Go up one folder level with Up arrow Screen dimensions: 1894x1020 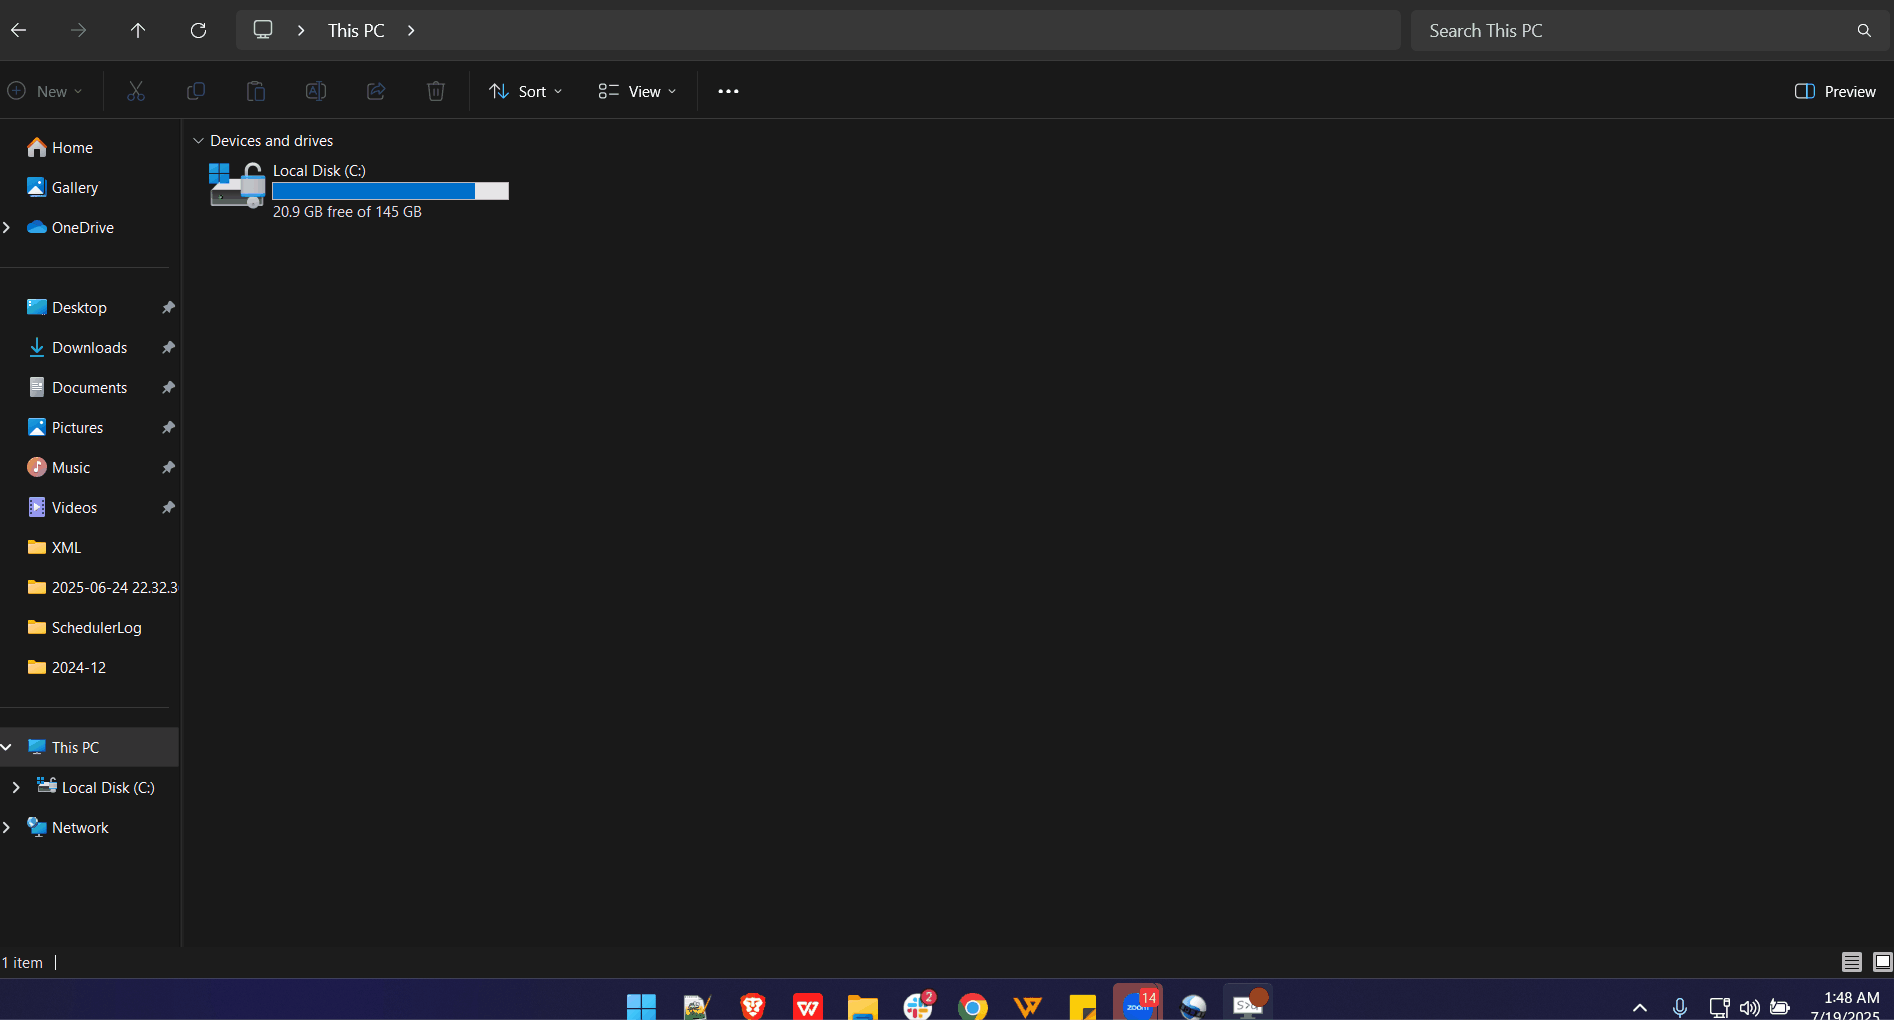tap(138, 30)
